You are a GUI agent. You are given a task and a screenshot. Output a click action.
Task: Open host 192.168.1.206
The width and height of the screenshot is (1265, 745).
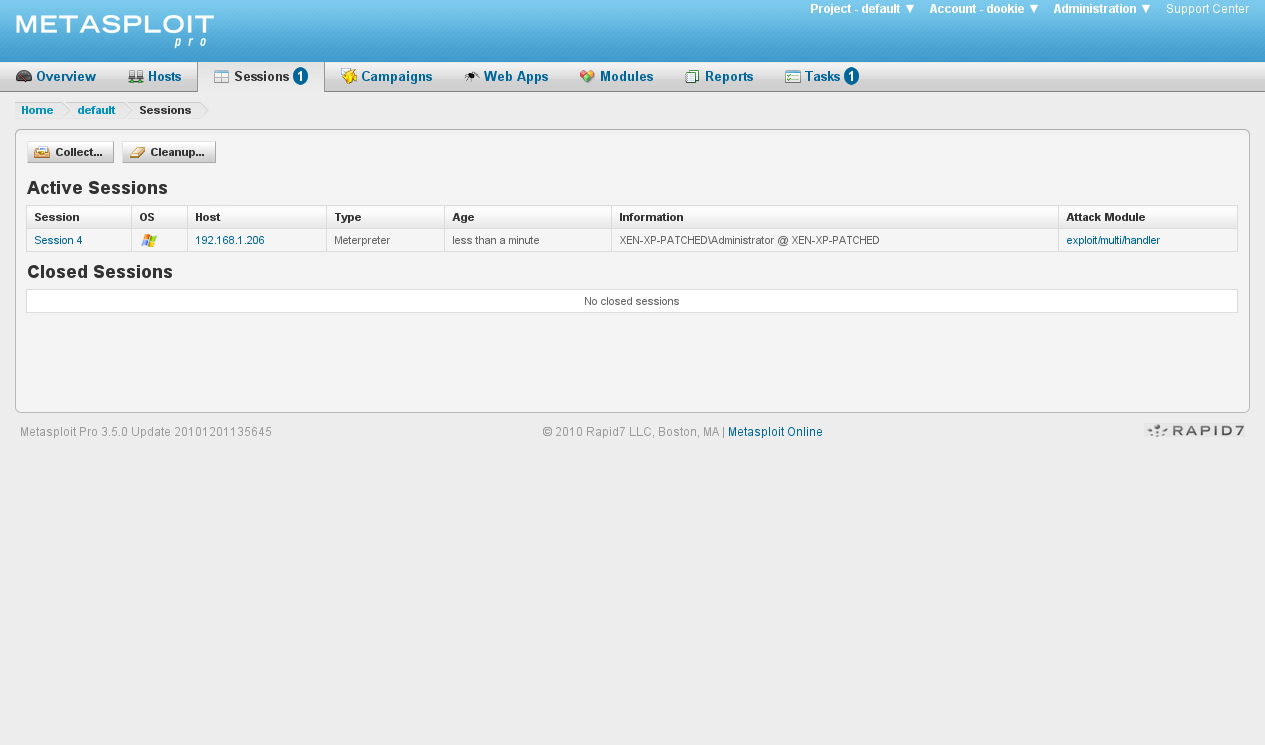click(229, 240)
